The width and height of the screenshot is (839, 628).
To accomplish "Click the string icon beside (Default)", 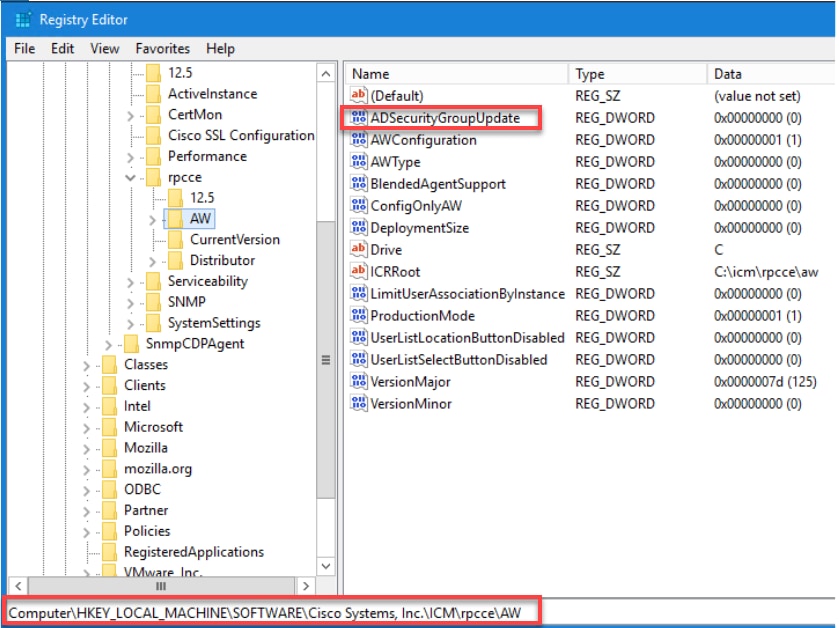I will click(359, 95).
